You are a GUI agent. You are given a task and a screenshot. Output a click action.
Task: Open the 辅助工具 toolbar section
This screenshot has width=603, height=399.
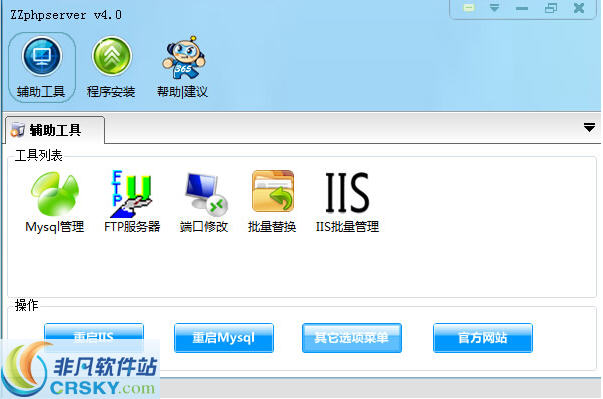pos(42,67)
